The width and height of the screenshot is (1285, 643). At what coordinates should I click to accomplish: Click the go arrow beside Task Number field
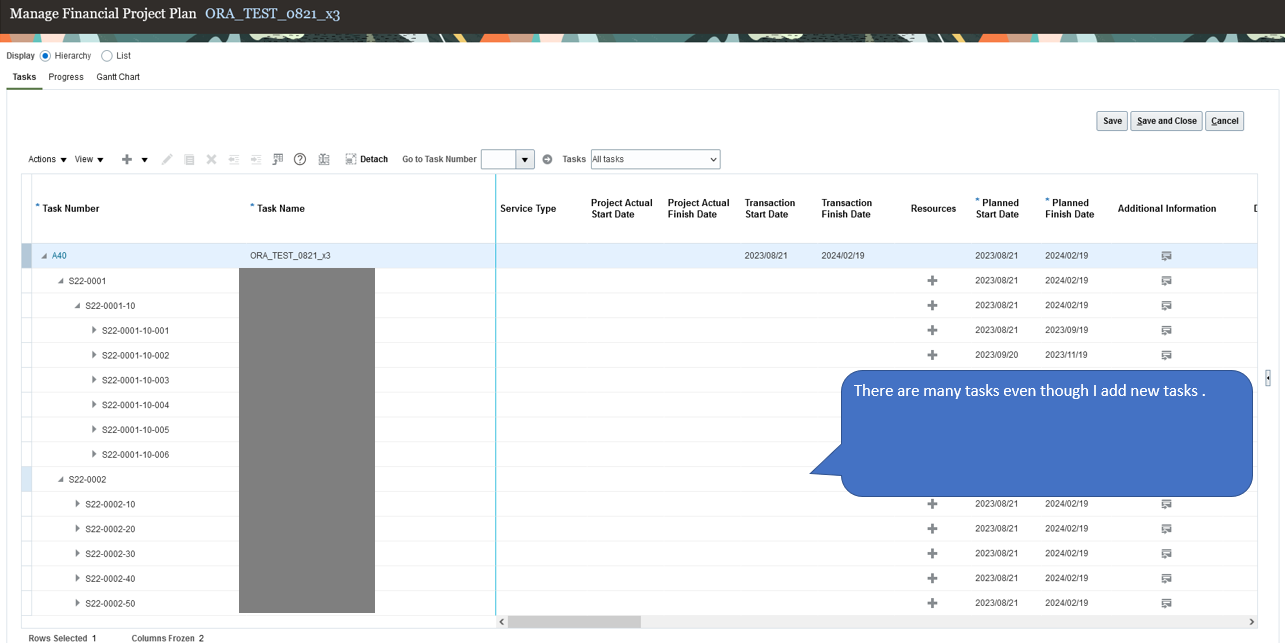547,159
